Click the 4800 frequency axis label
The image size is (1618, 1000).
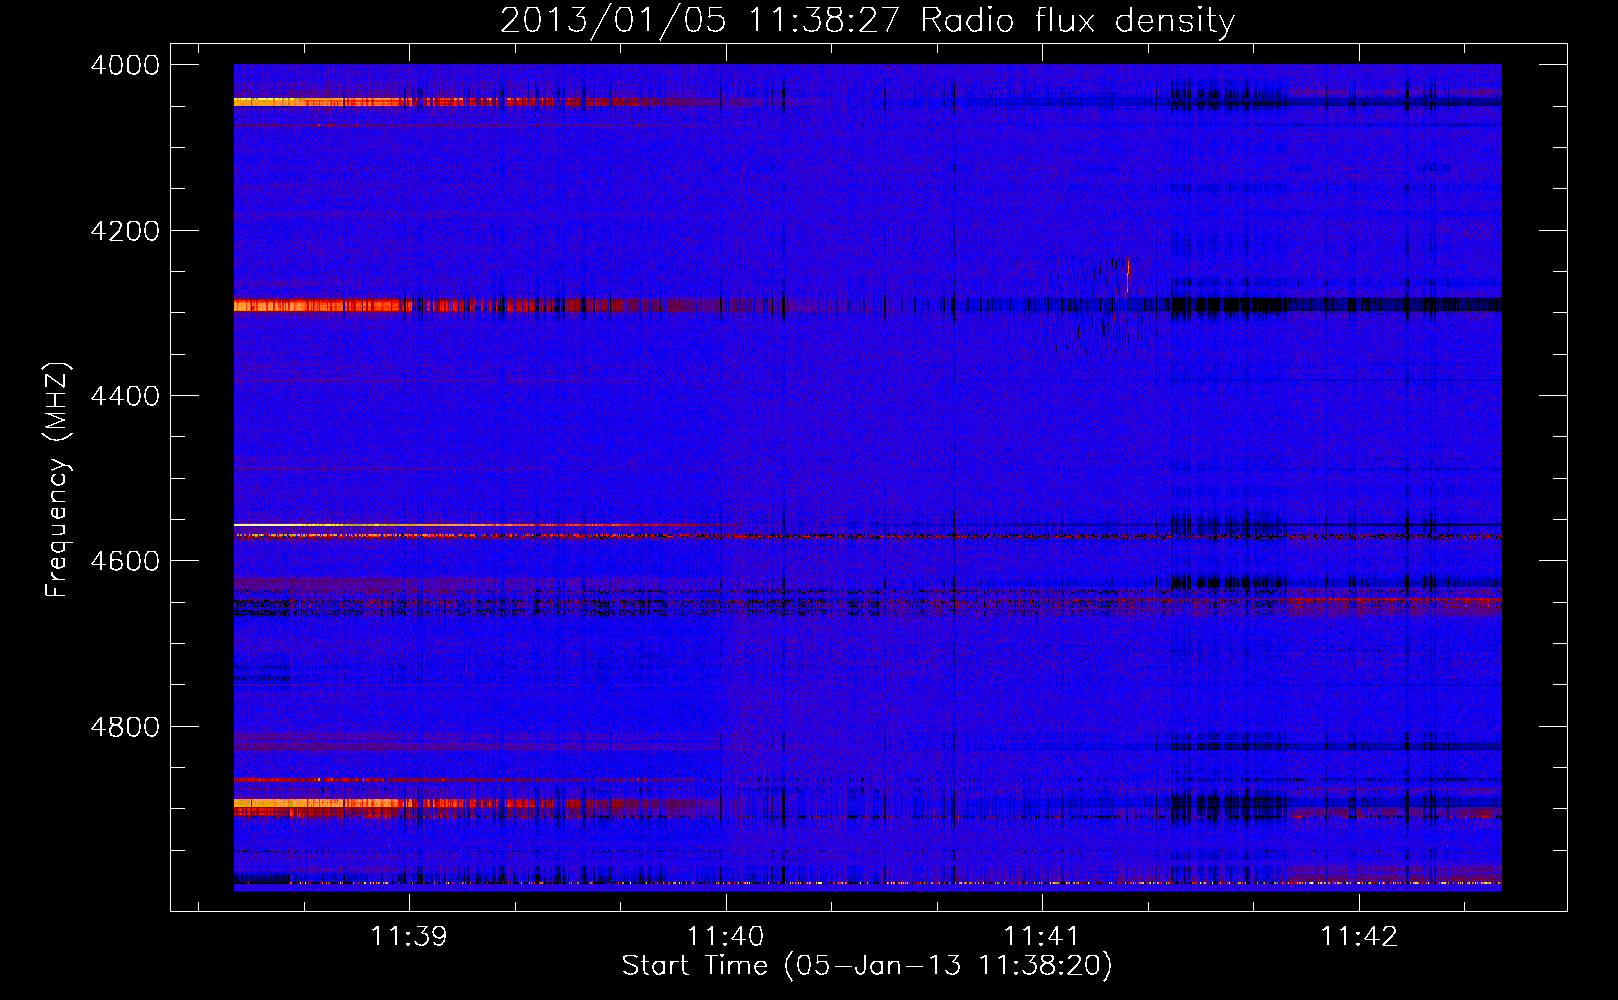pyautogui.click(x=125, y=727)
